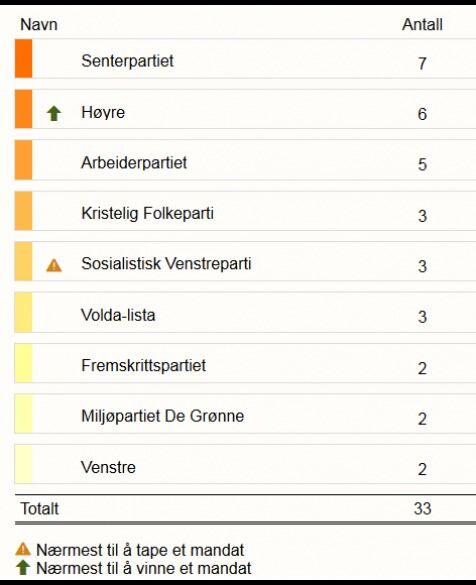Click the green up arrow beside Høyre
This screenshot has height=585, width=476.
[x=54, y=113]
